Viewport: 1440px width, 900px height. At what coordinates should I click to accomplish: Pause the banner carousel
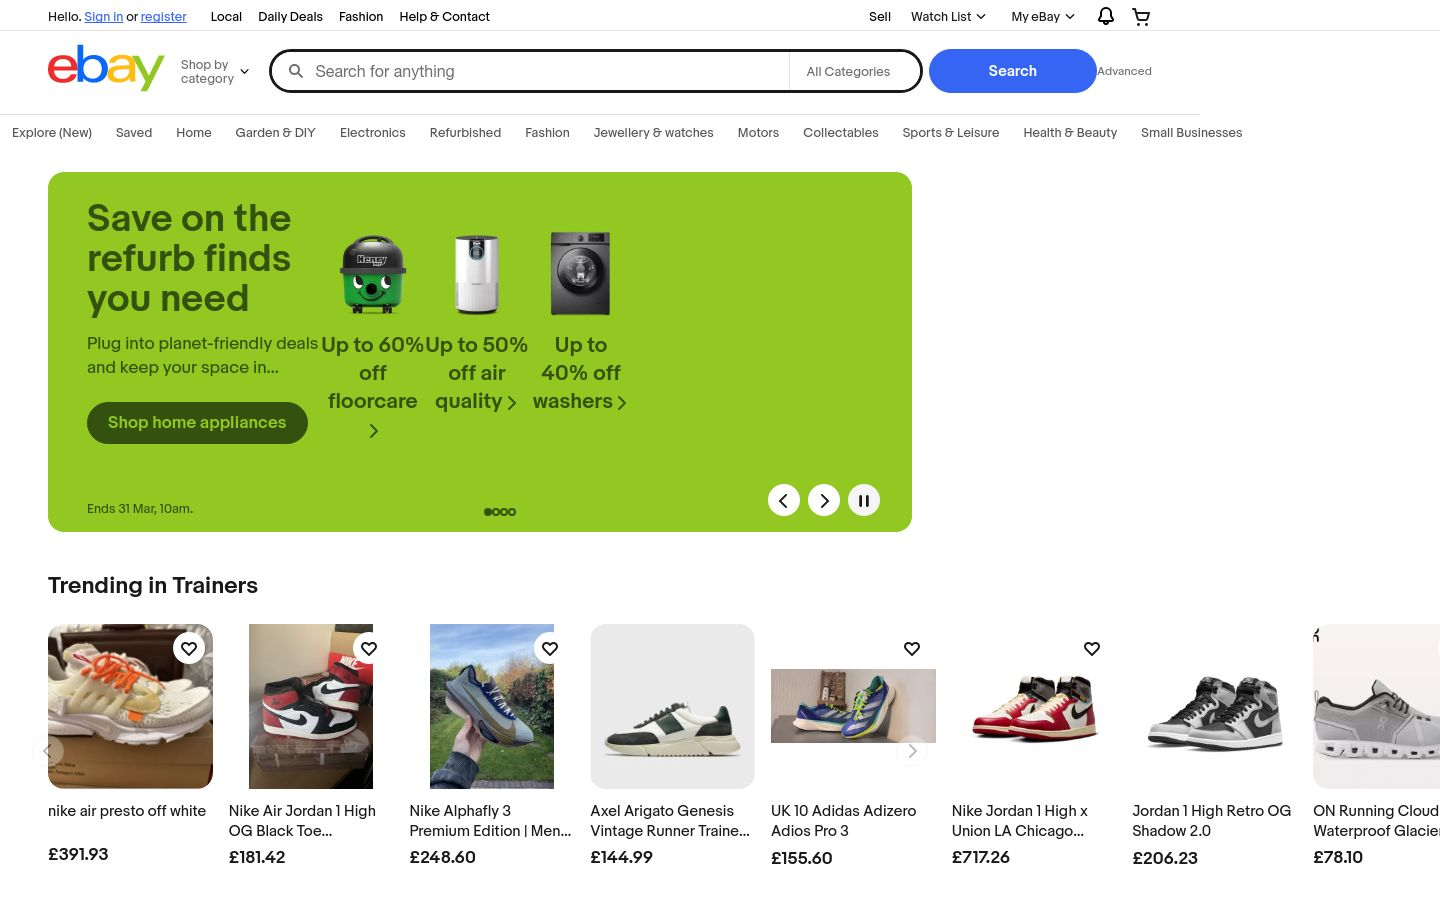tap(864, 500)
